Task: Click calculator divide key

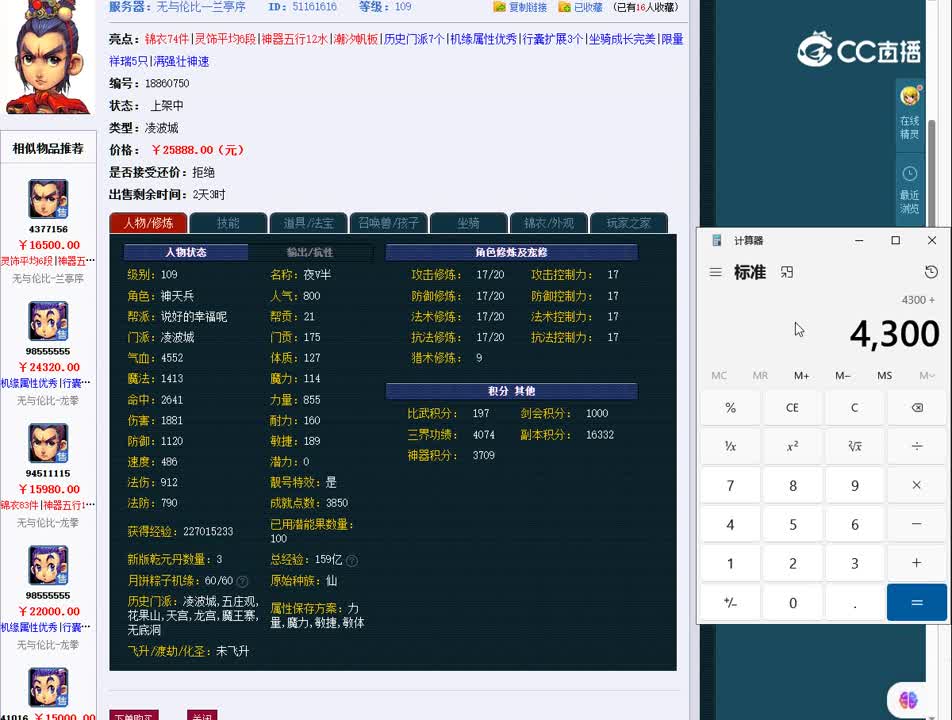Action: (x=917, y=446)
